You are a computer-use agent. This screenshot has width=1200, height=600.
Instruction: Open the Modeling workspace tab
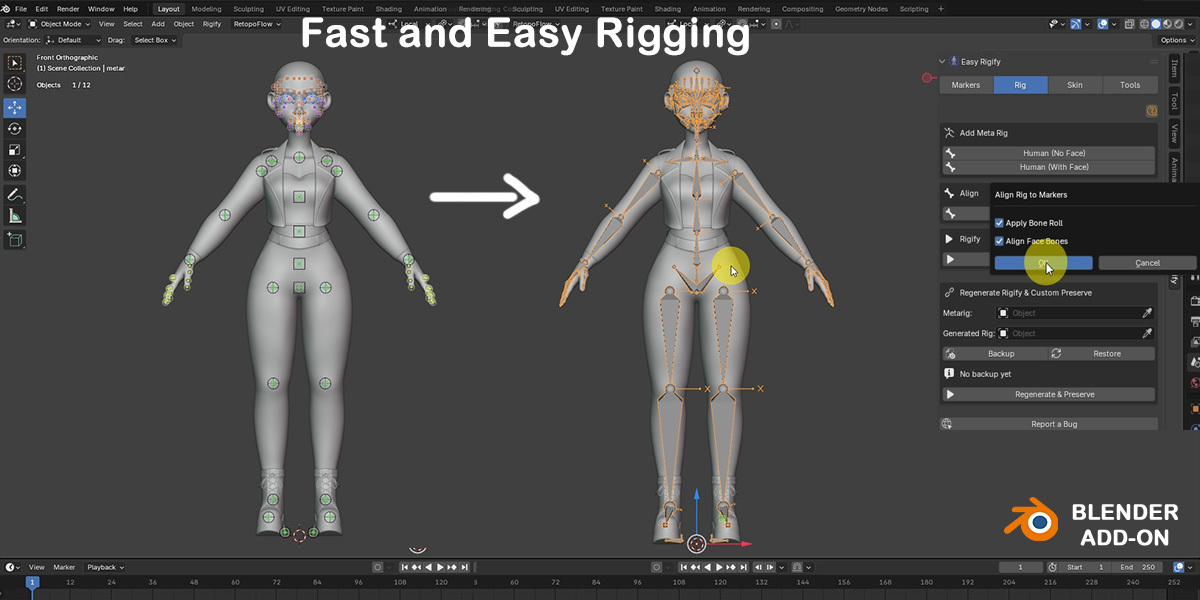coord(206,9)
